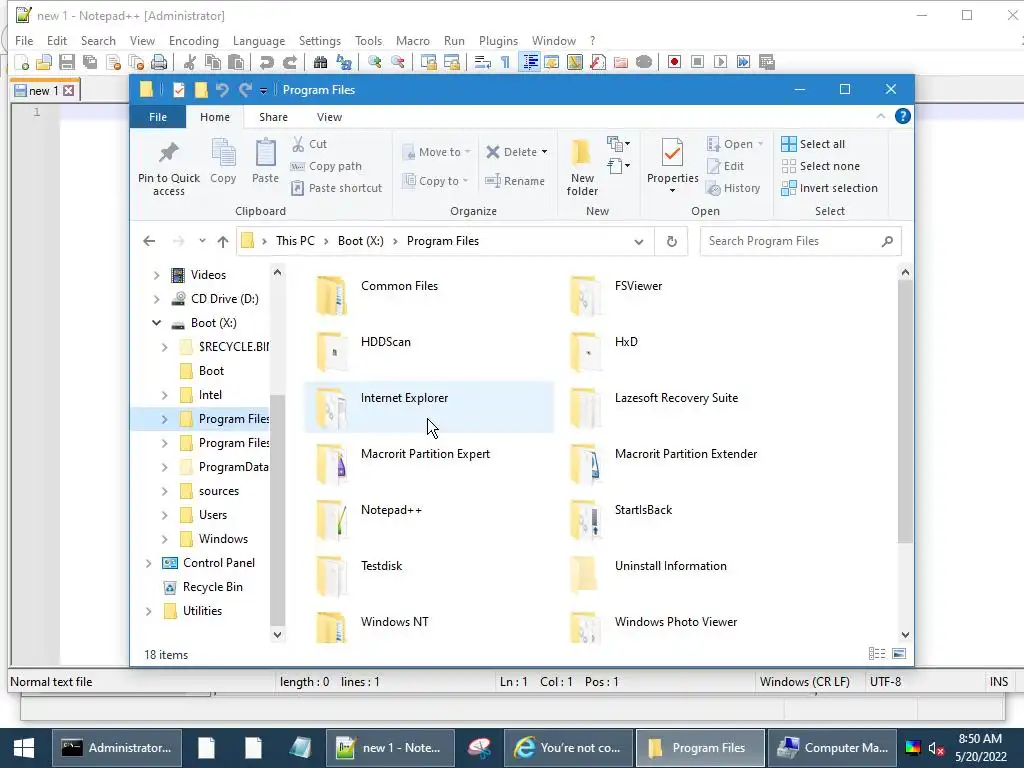
Task: Start macro recording with red record button
Action: [x=674, y=62]
